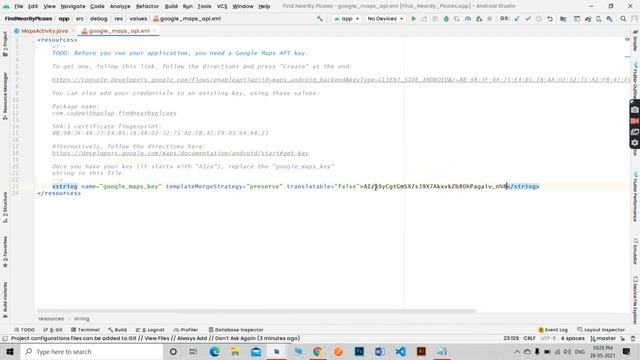640x360 pixels.
Task: Open the TODO tool window
Action: coord(24,330)
